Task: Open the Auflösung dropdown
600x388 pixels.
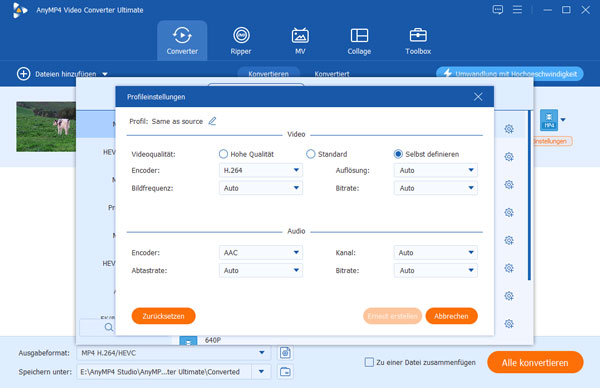Action: 435,170
